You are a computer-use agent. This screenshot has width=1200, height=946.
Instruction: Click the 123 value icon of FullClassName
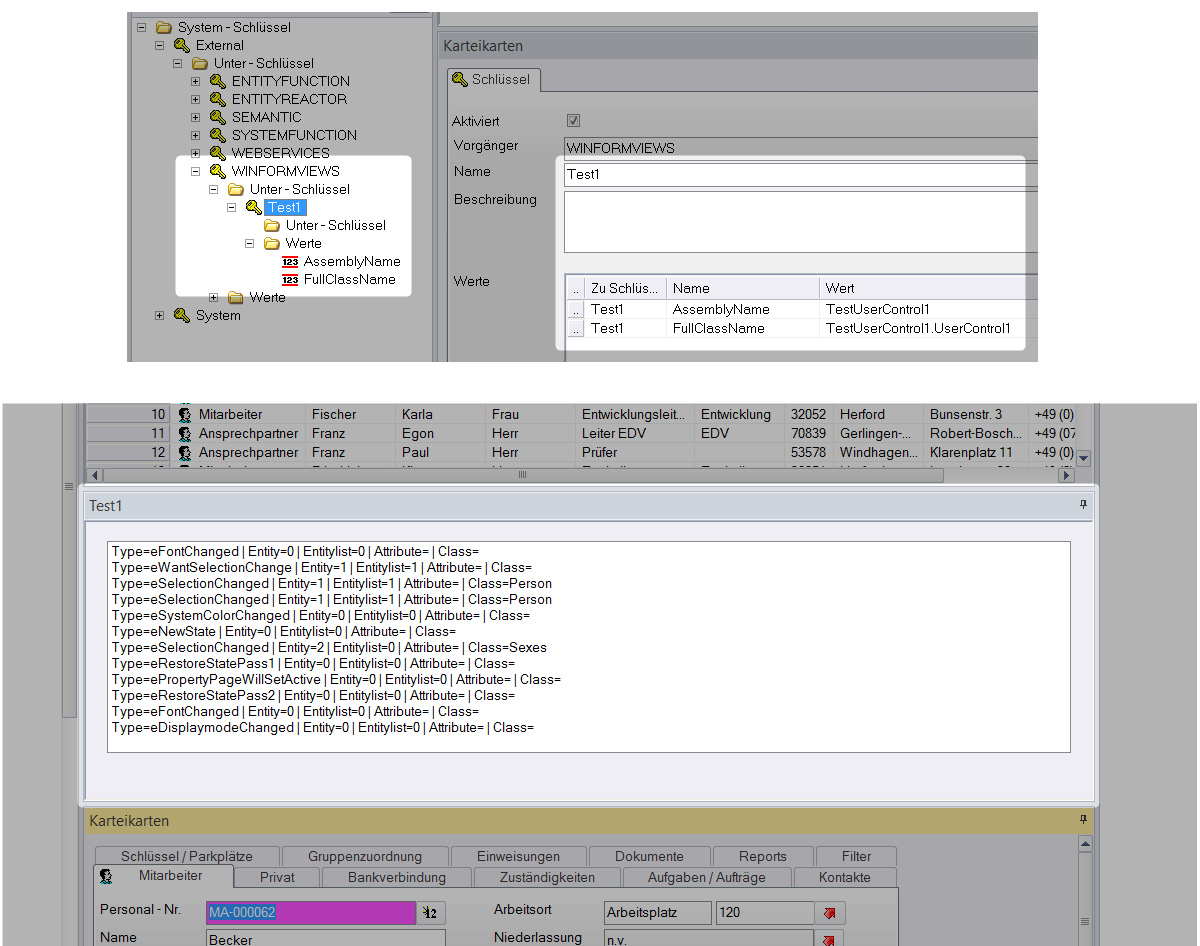click(x=290, y=280)
